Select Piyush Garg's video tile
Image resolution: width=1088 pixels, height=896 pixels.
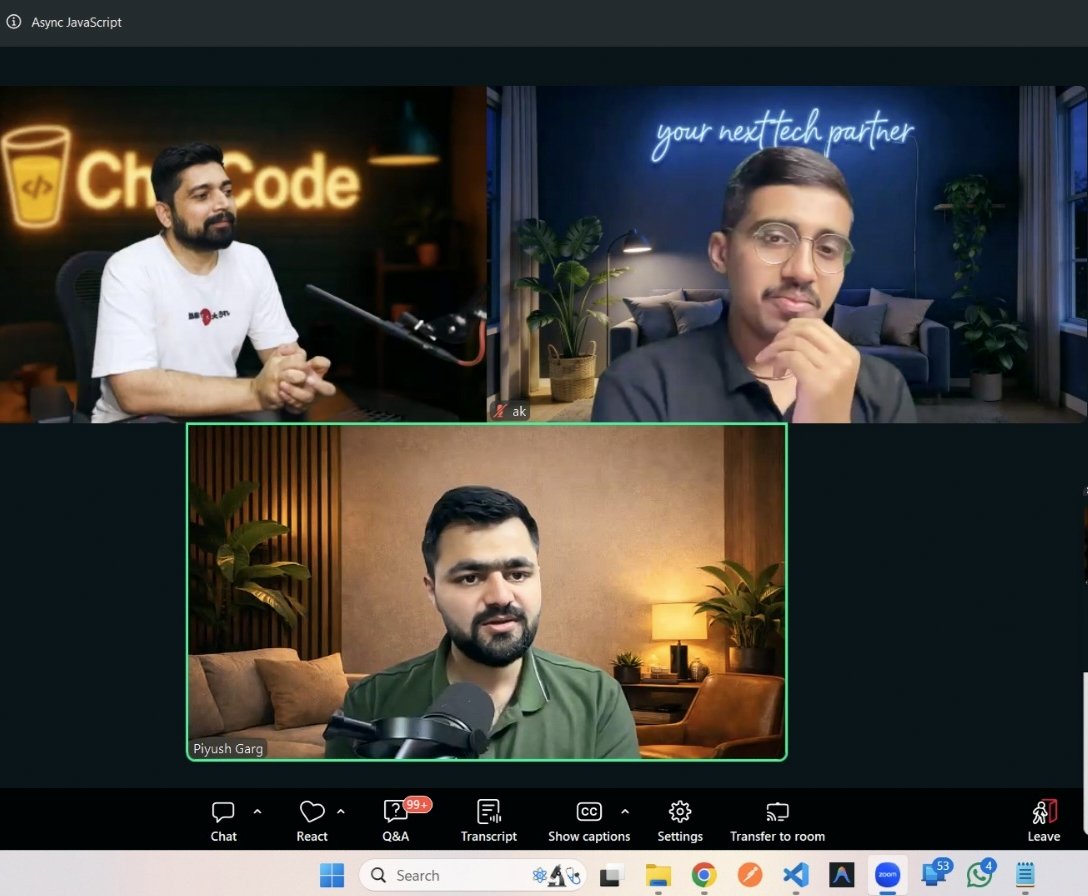click(486, 592)
